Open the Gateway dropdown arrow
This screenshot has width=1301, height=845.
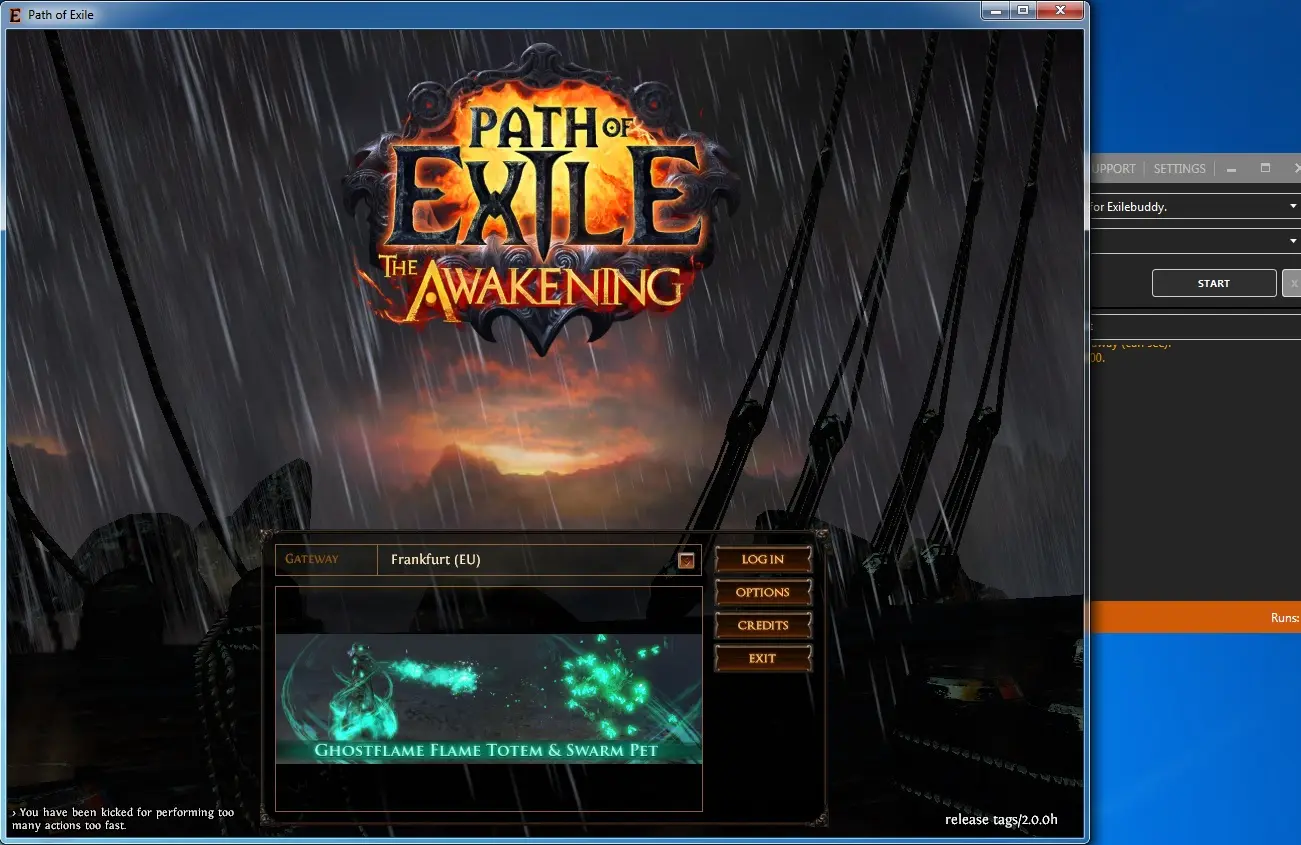(x=686, y=560)
